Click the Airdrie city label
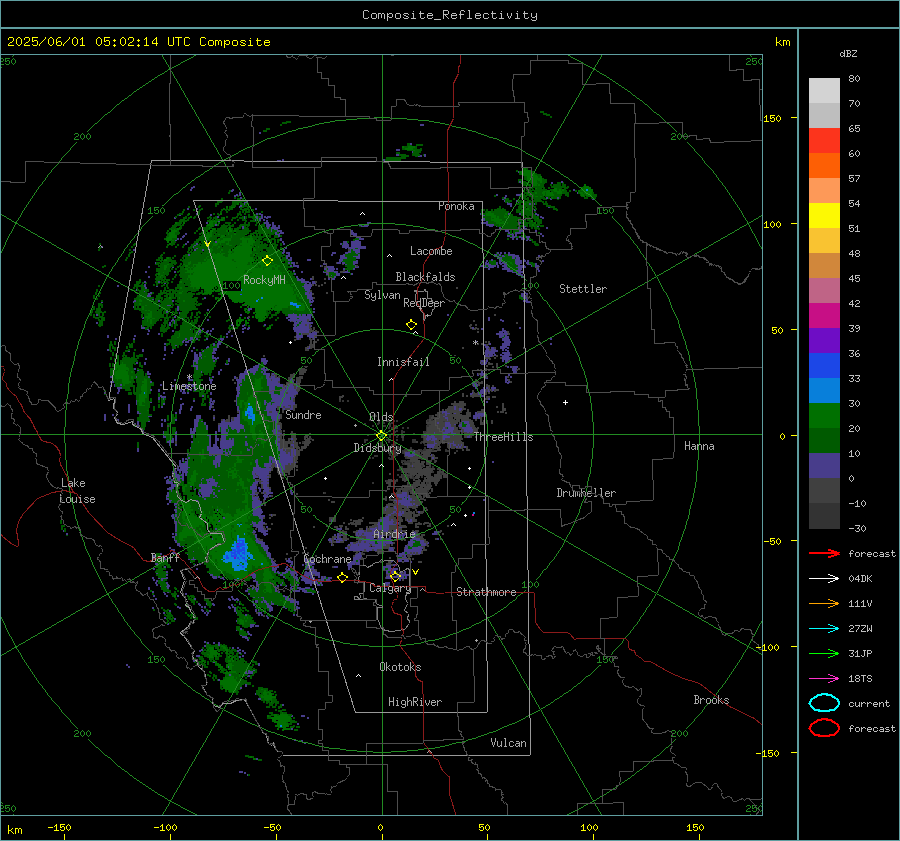 [x=394, y=534]
